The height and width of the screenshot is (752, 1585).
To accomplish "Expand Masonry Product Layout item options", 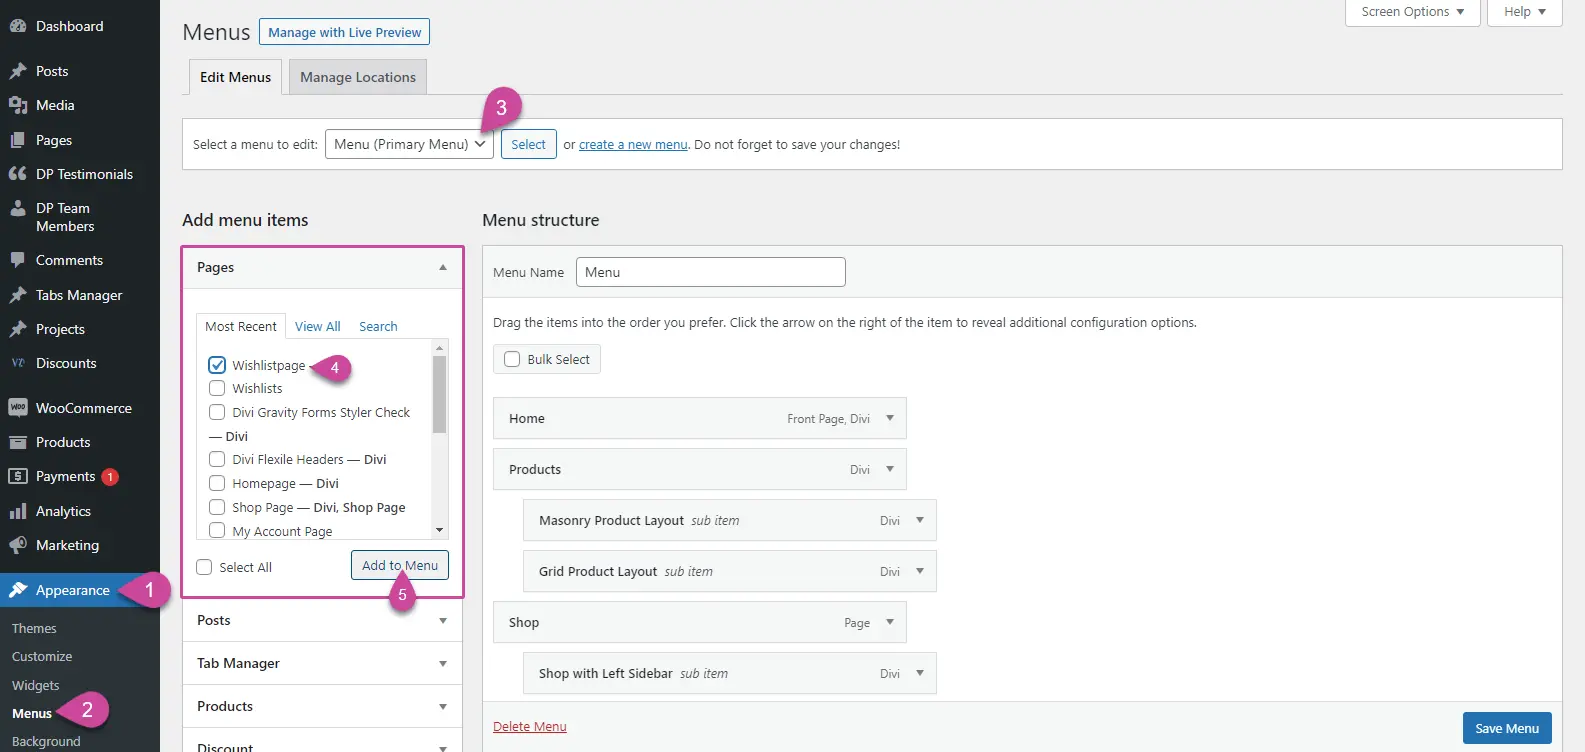I will pyautogui.click(x=920, y=520).
